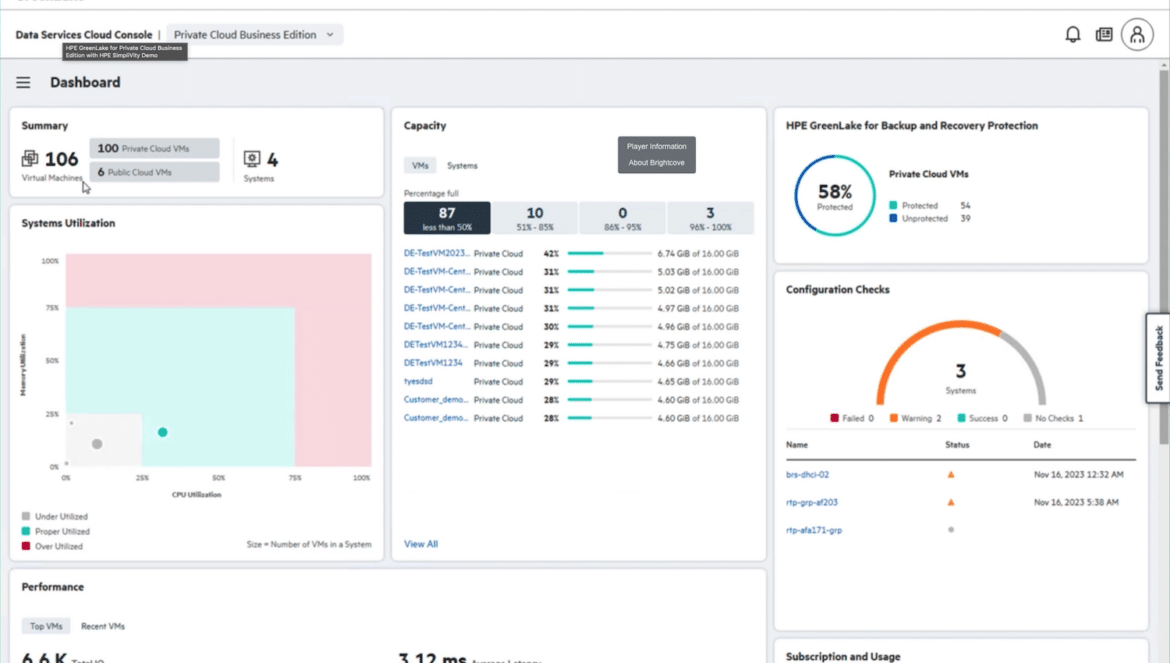Screen dimensions: 1170x663
Task: Click the large grey system dot in utilization chart
Action: click(97, 444)
